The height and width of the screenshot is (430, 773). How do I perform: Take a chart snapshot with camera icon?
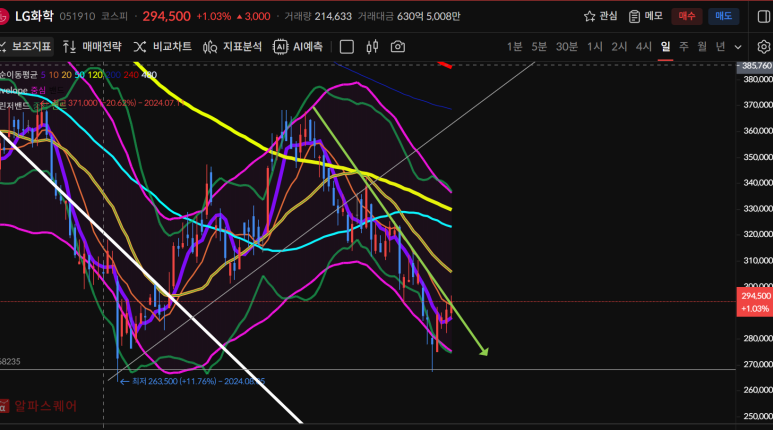(398, 47)
